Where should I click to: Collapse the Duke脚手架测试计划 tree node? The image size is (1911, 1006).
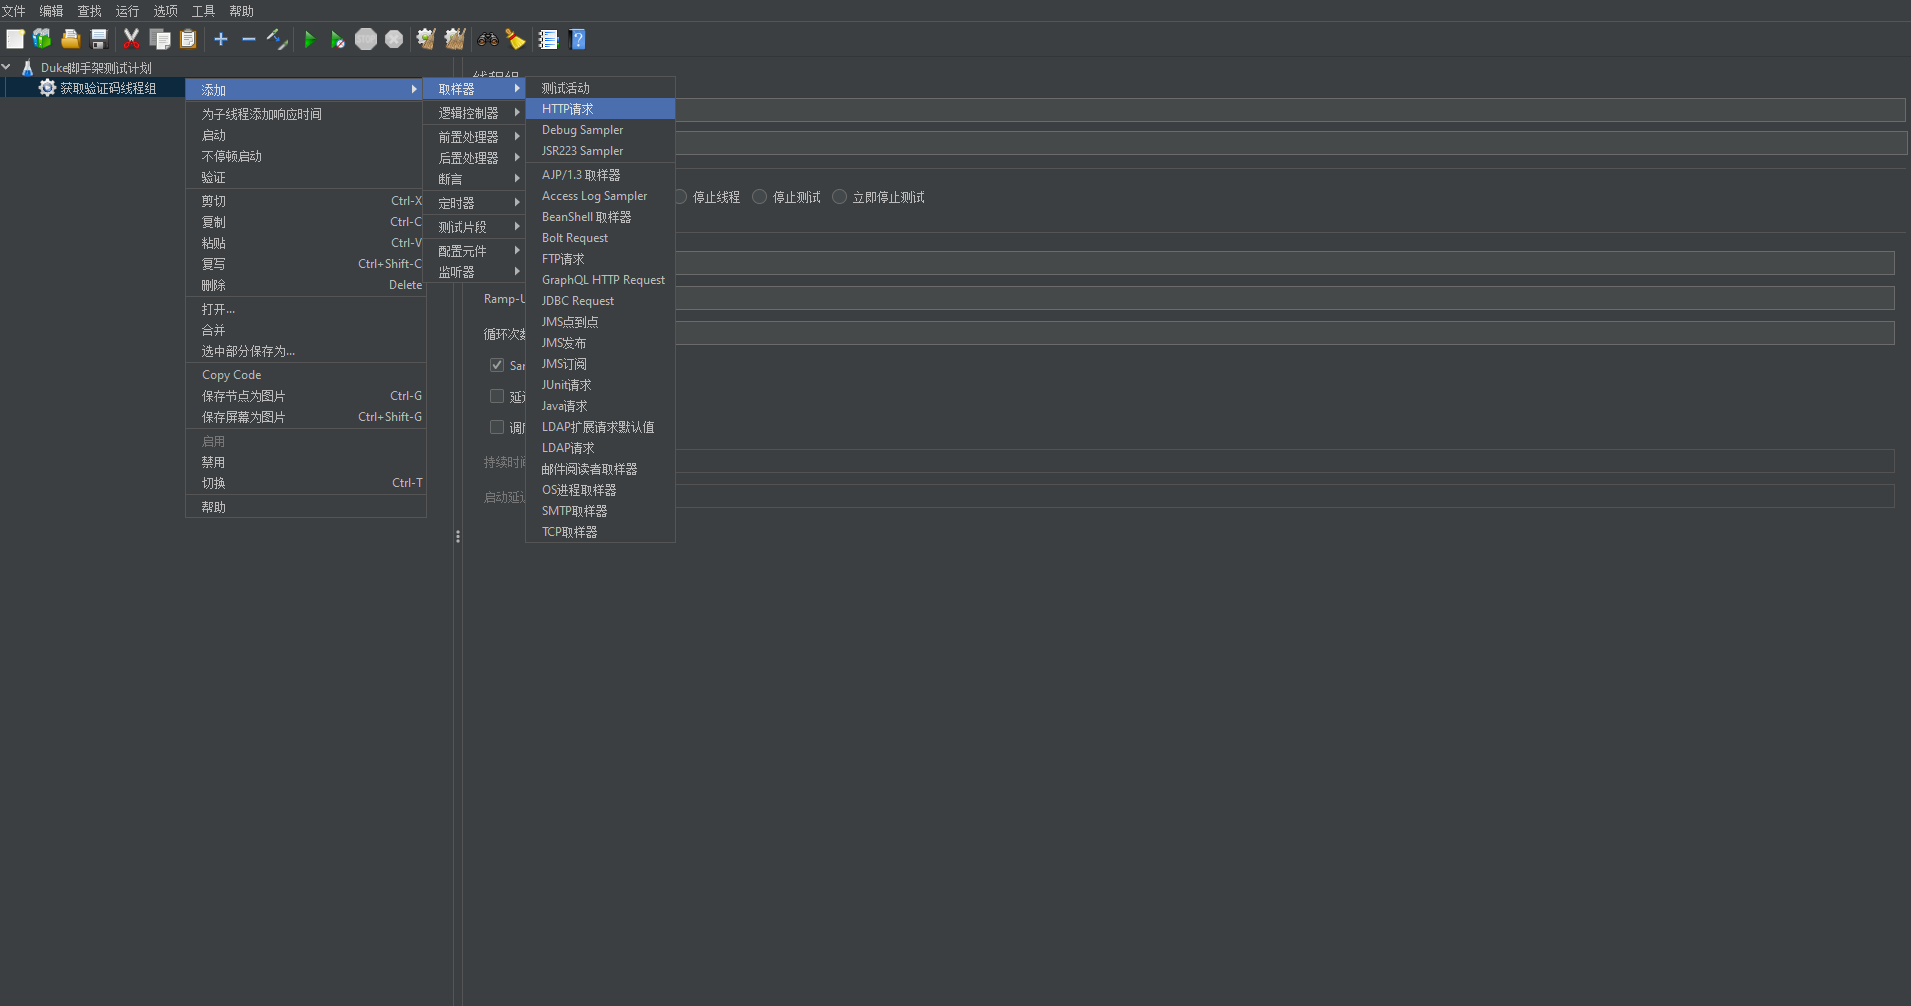pyautogui.click(x=7, y=67)
